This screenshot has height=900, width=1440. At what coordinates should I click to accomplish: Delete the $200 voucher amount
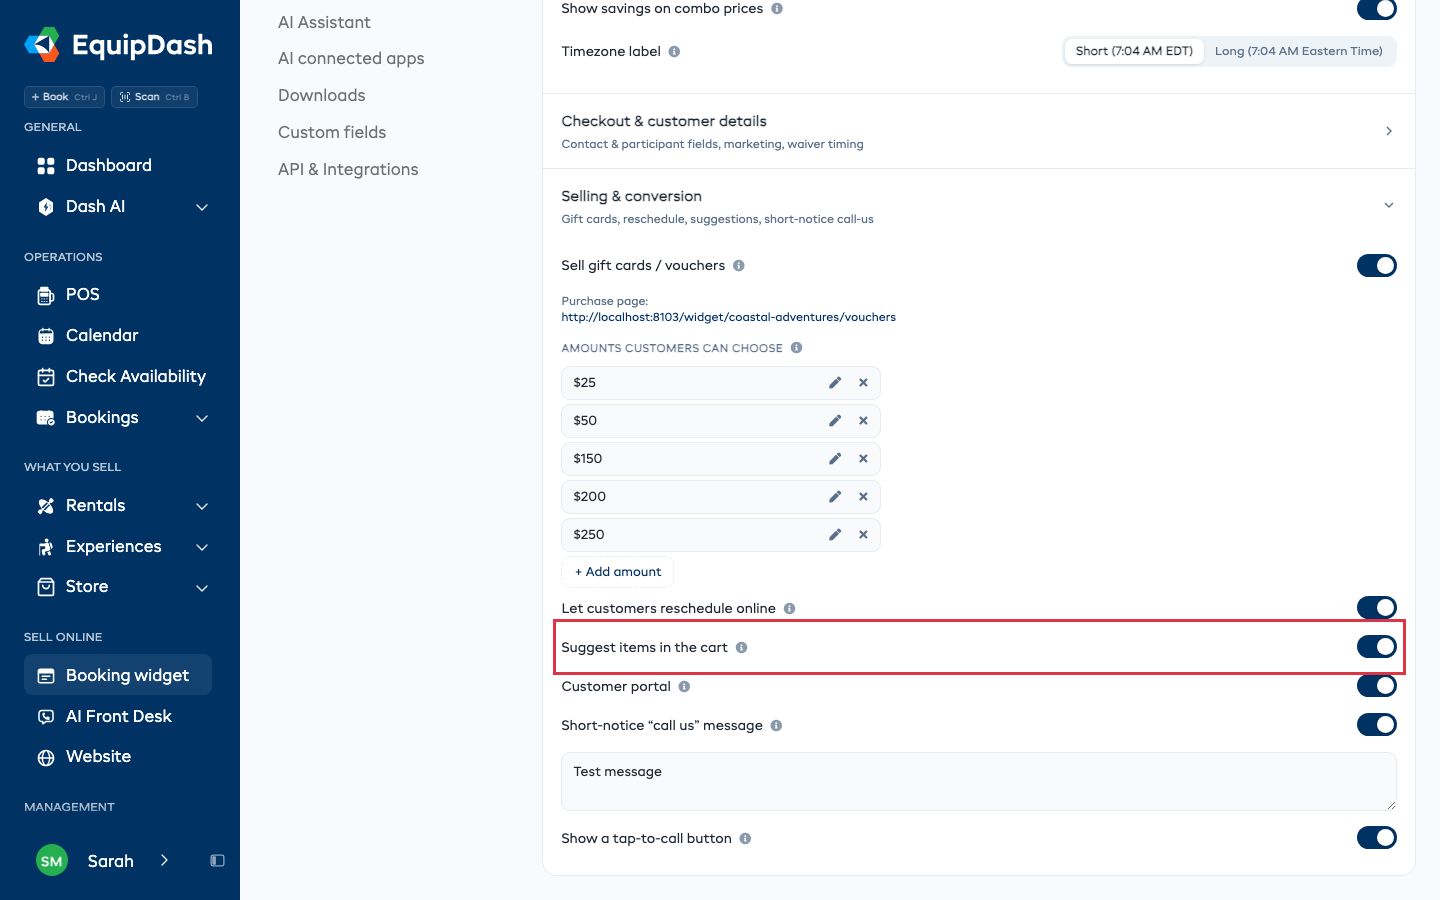tap(863, 497)
